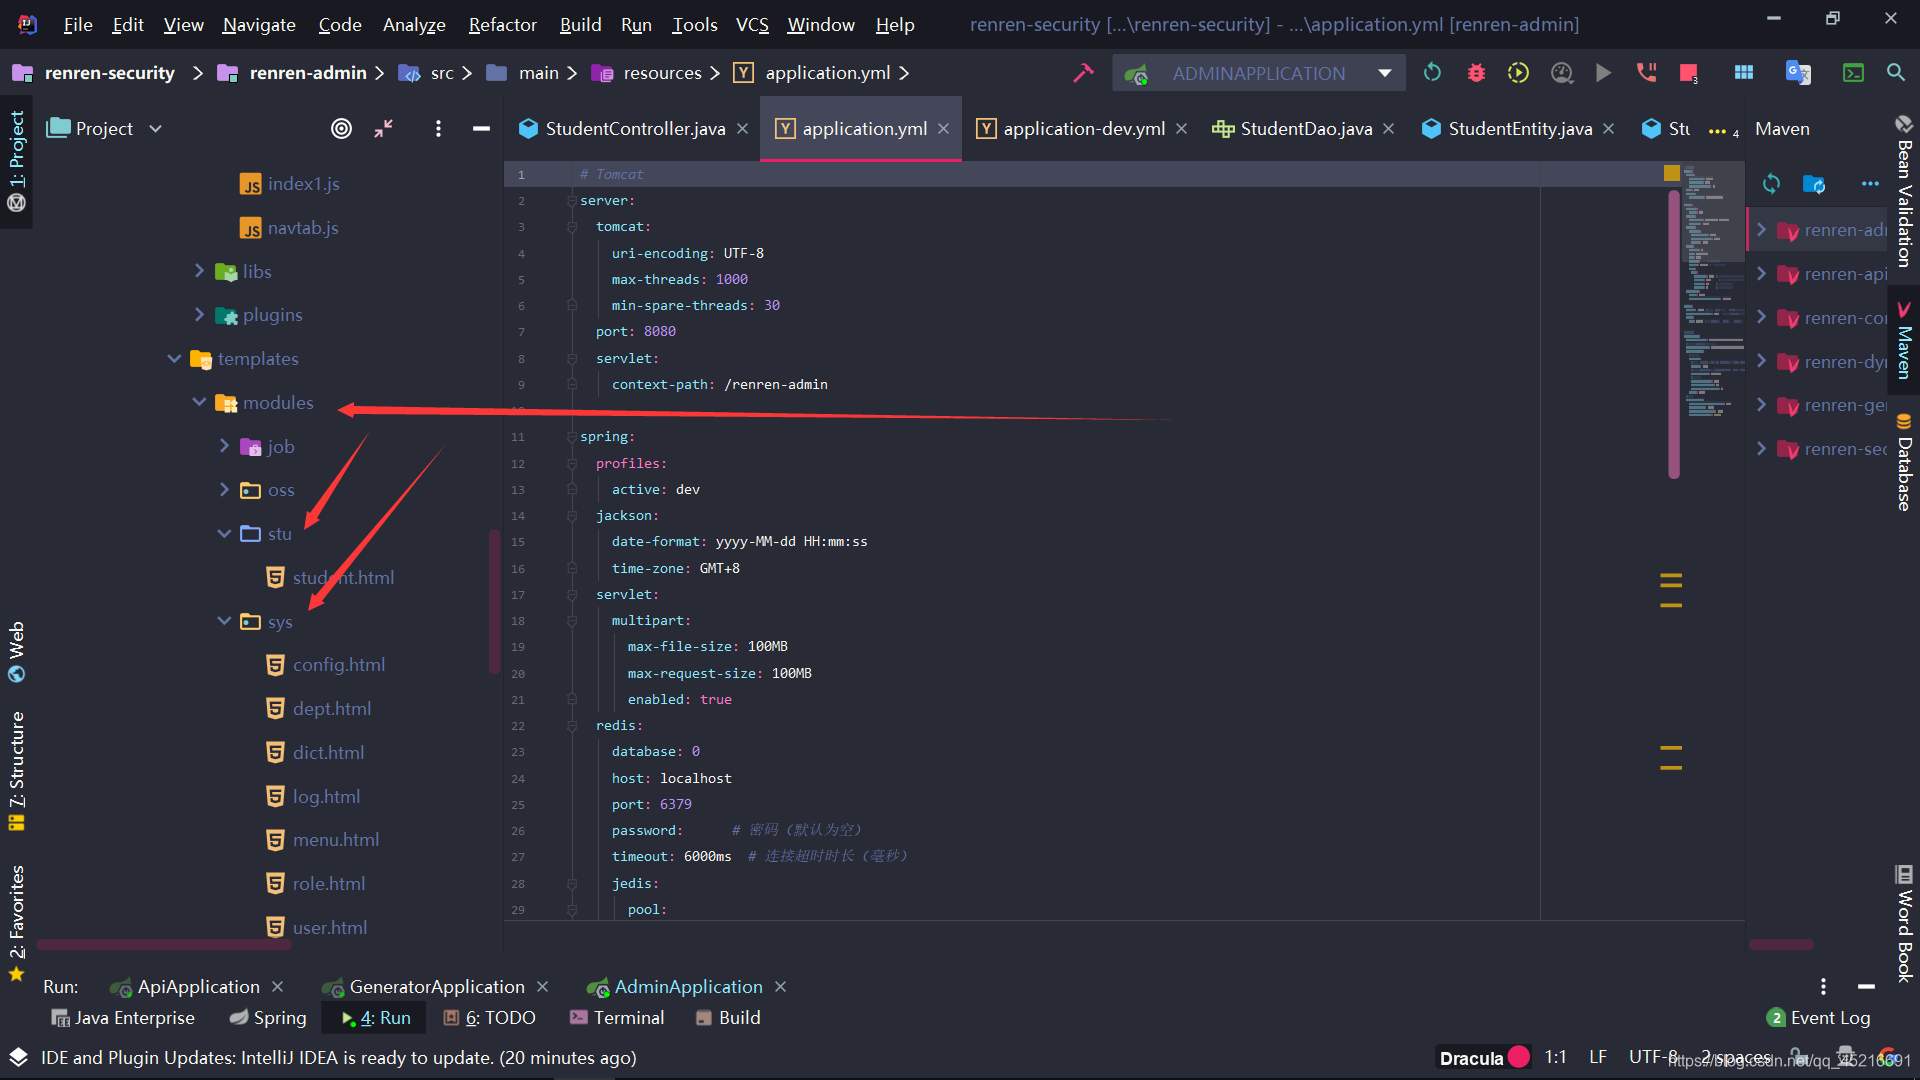Click the editor vertical scrollbar thumb
This screenshot has height=1080, width=1920.
pyautogui.click(x=1674, y=335)
